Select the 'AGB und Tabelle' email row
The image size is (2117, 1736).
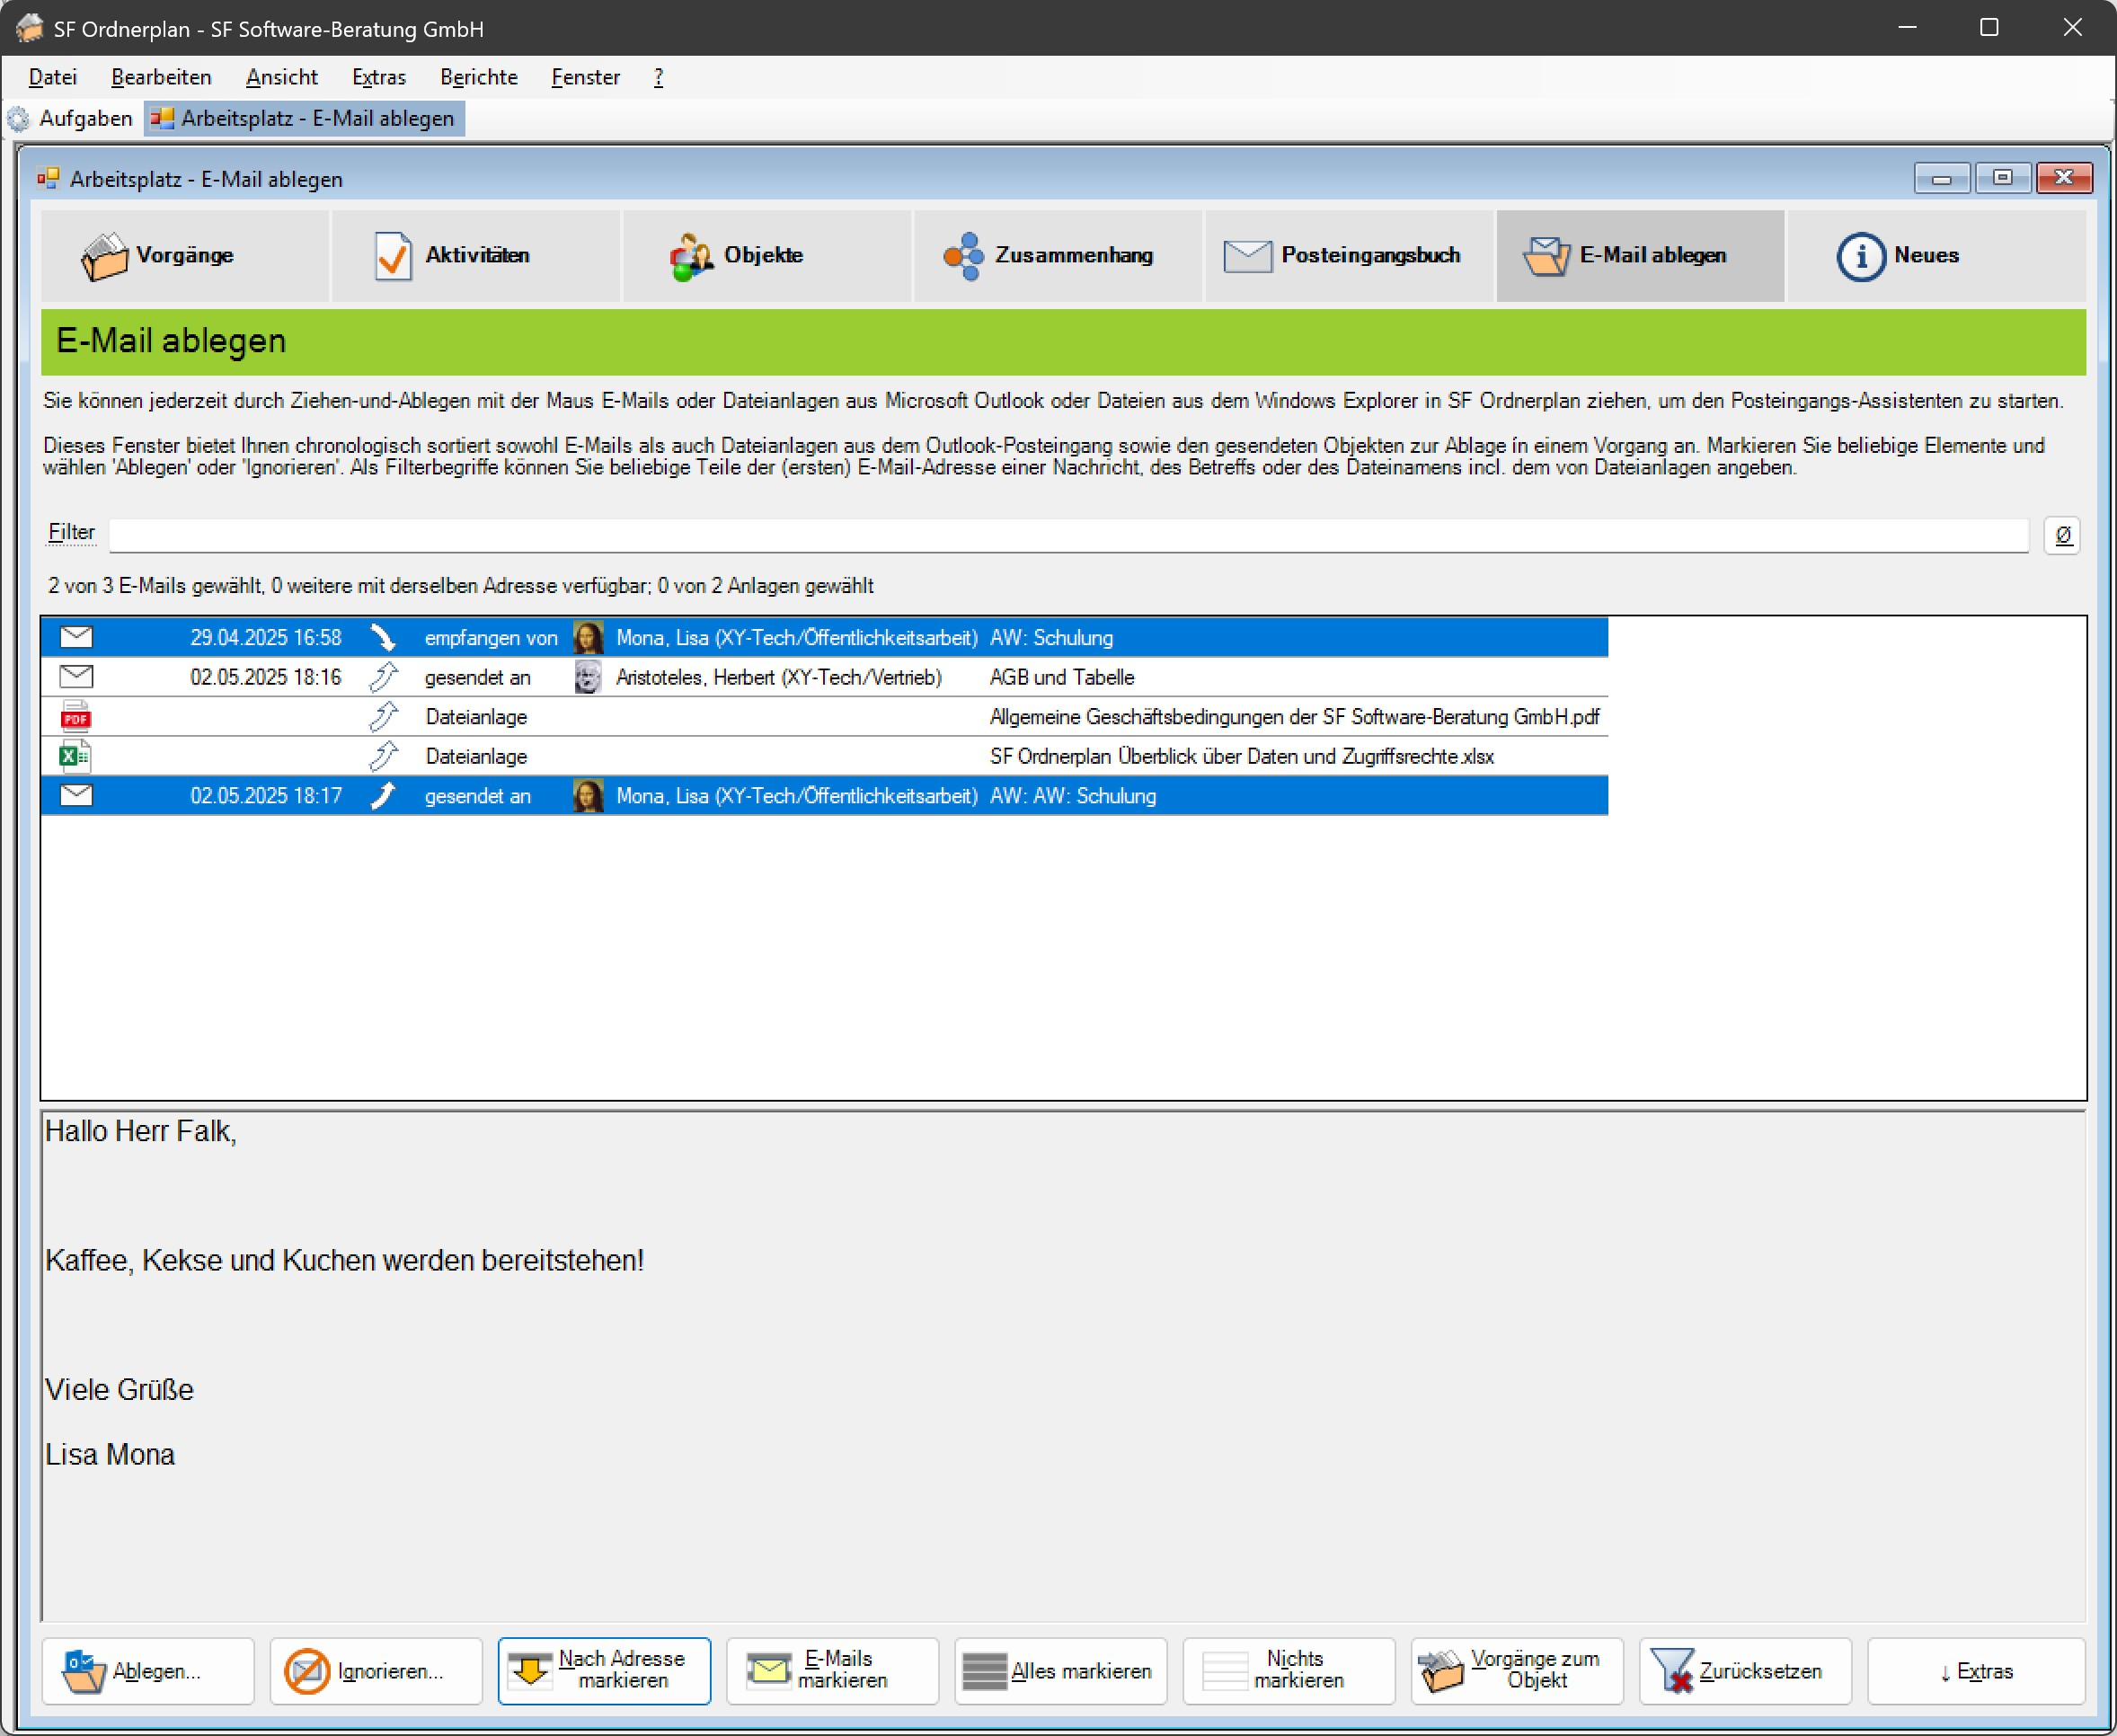(824, 677)
